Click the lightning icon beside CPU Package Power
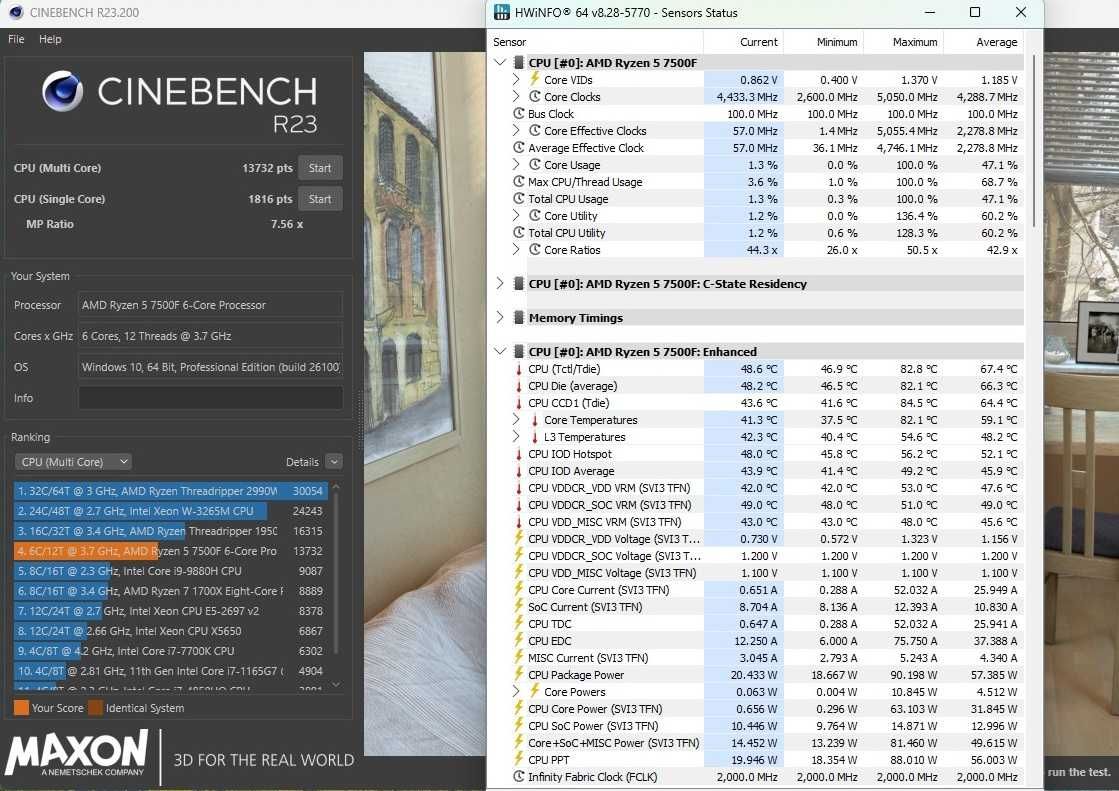Image resolution: width=1119 pixels, height=791 pixels. (519, 675)
